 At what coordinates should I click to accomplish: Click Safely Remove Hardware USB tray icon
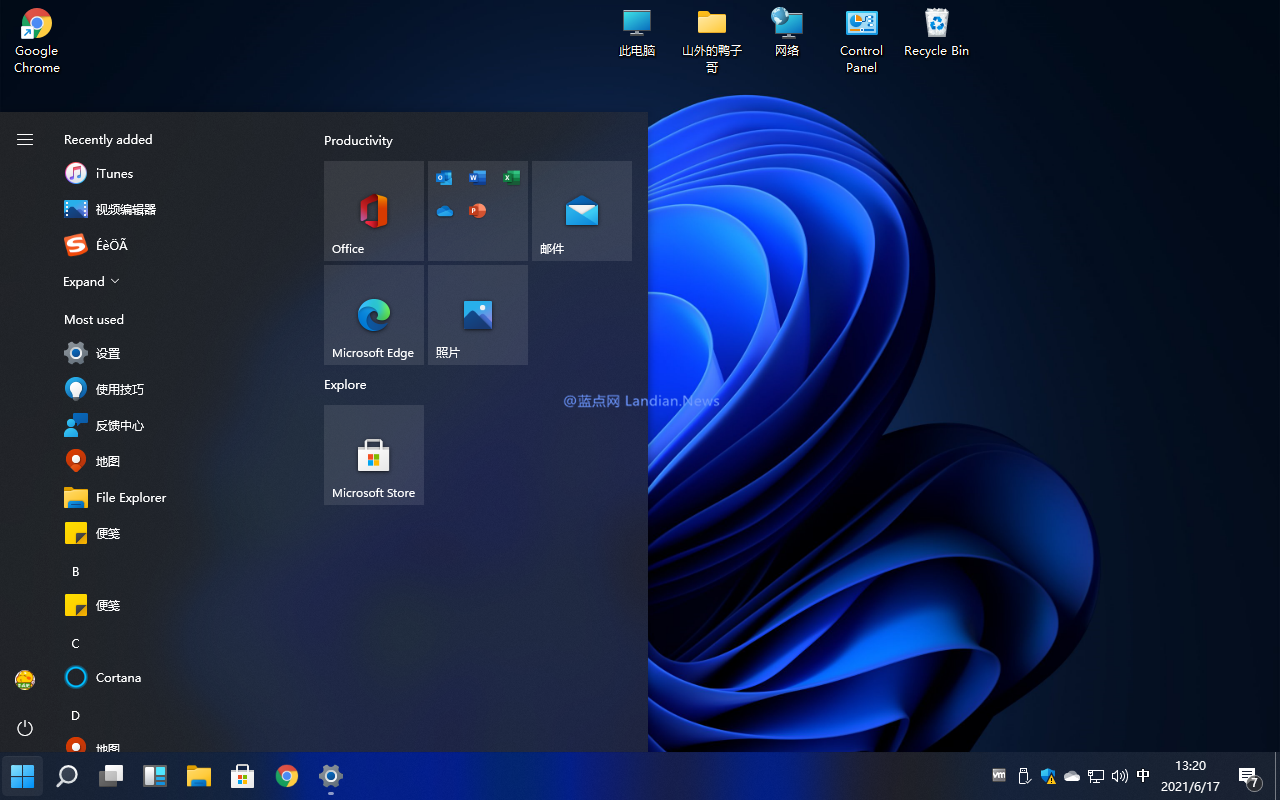1024,775
